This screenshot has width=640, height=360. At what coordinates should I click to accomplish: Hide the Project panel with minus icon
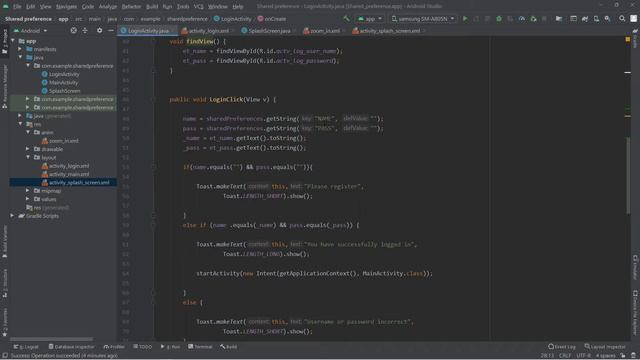pos(111,31)
